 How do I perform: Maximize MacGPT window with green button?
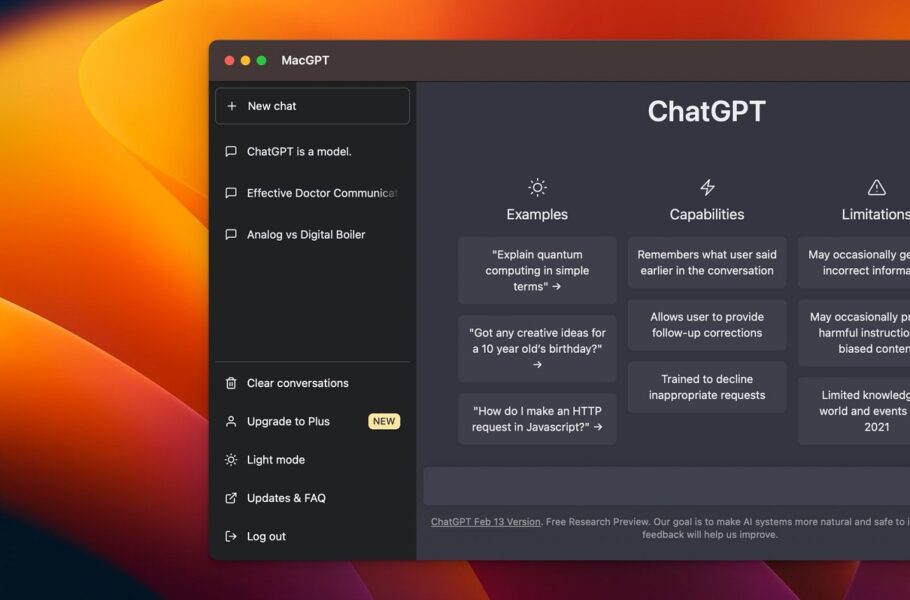pos(262,60)
